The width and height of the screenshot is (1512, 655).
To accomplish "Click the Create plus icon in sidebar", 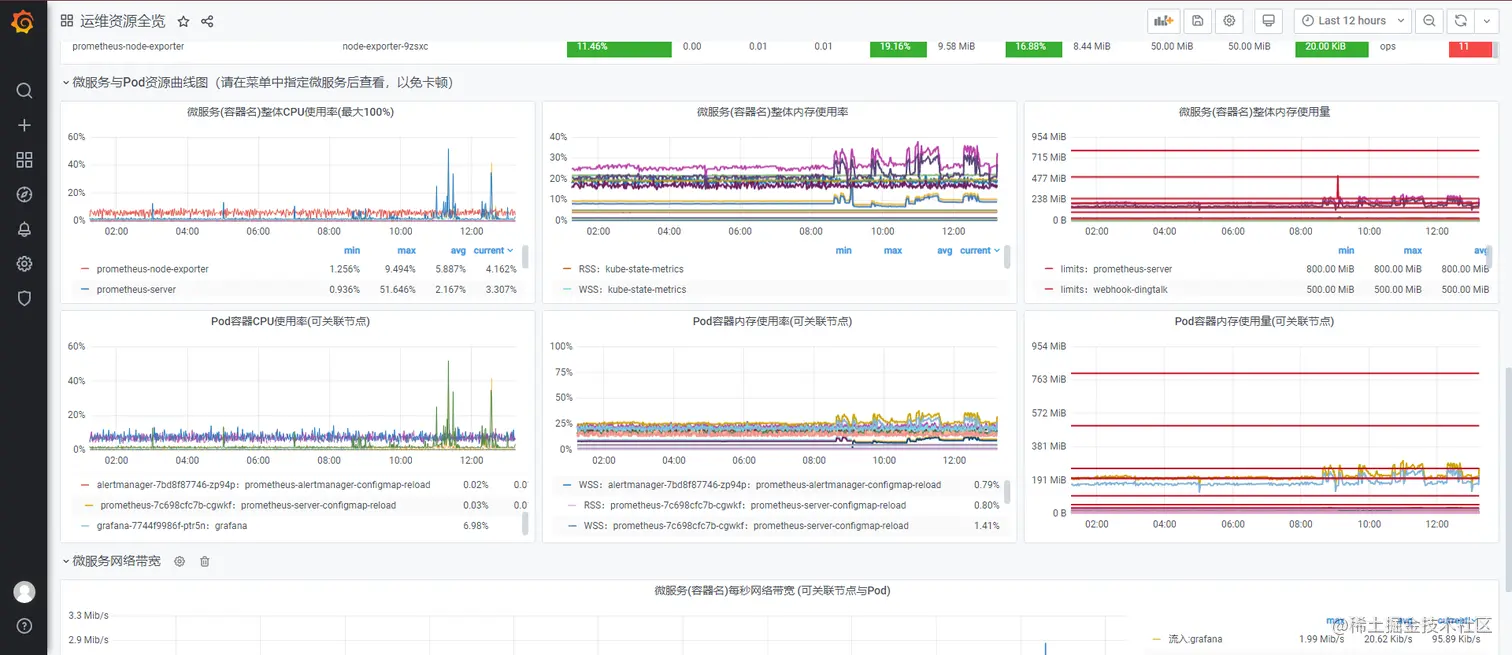I will [24, 125].
